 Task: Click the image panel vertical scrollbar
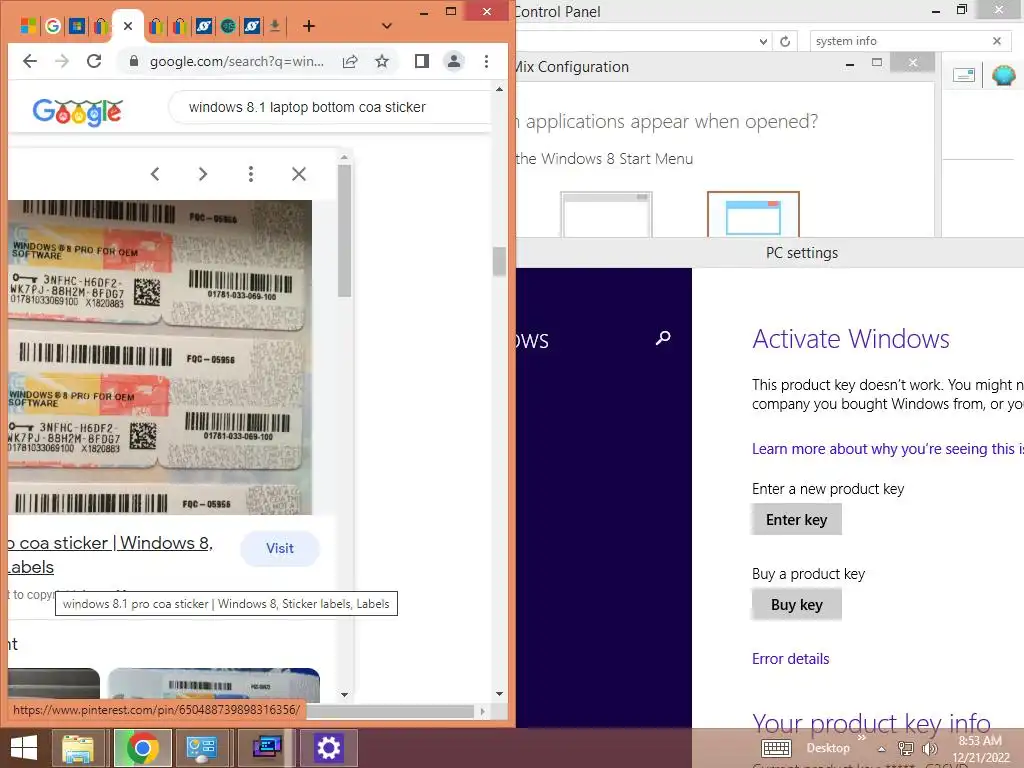[x=344, y=230]
